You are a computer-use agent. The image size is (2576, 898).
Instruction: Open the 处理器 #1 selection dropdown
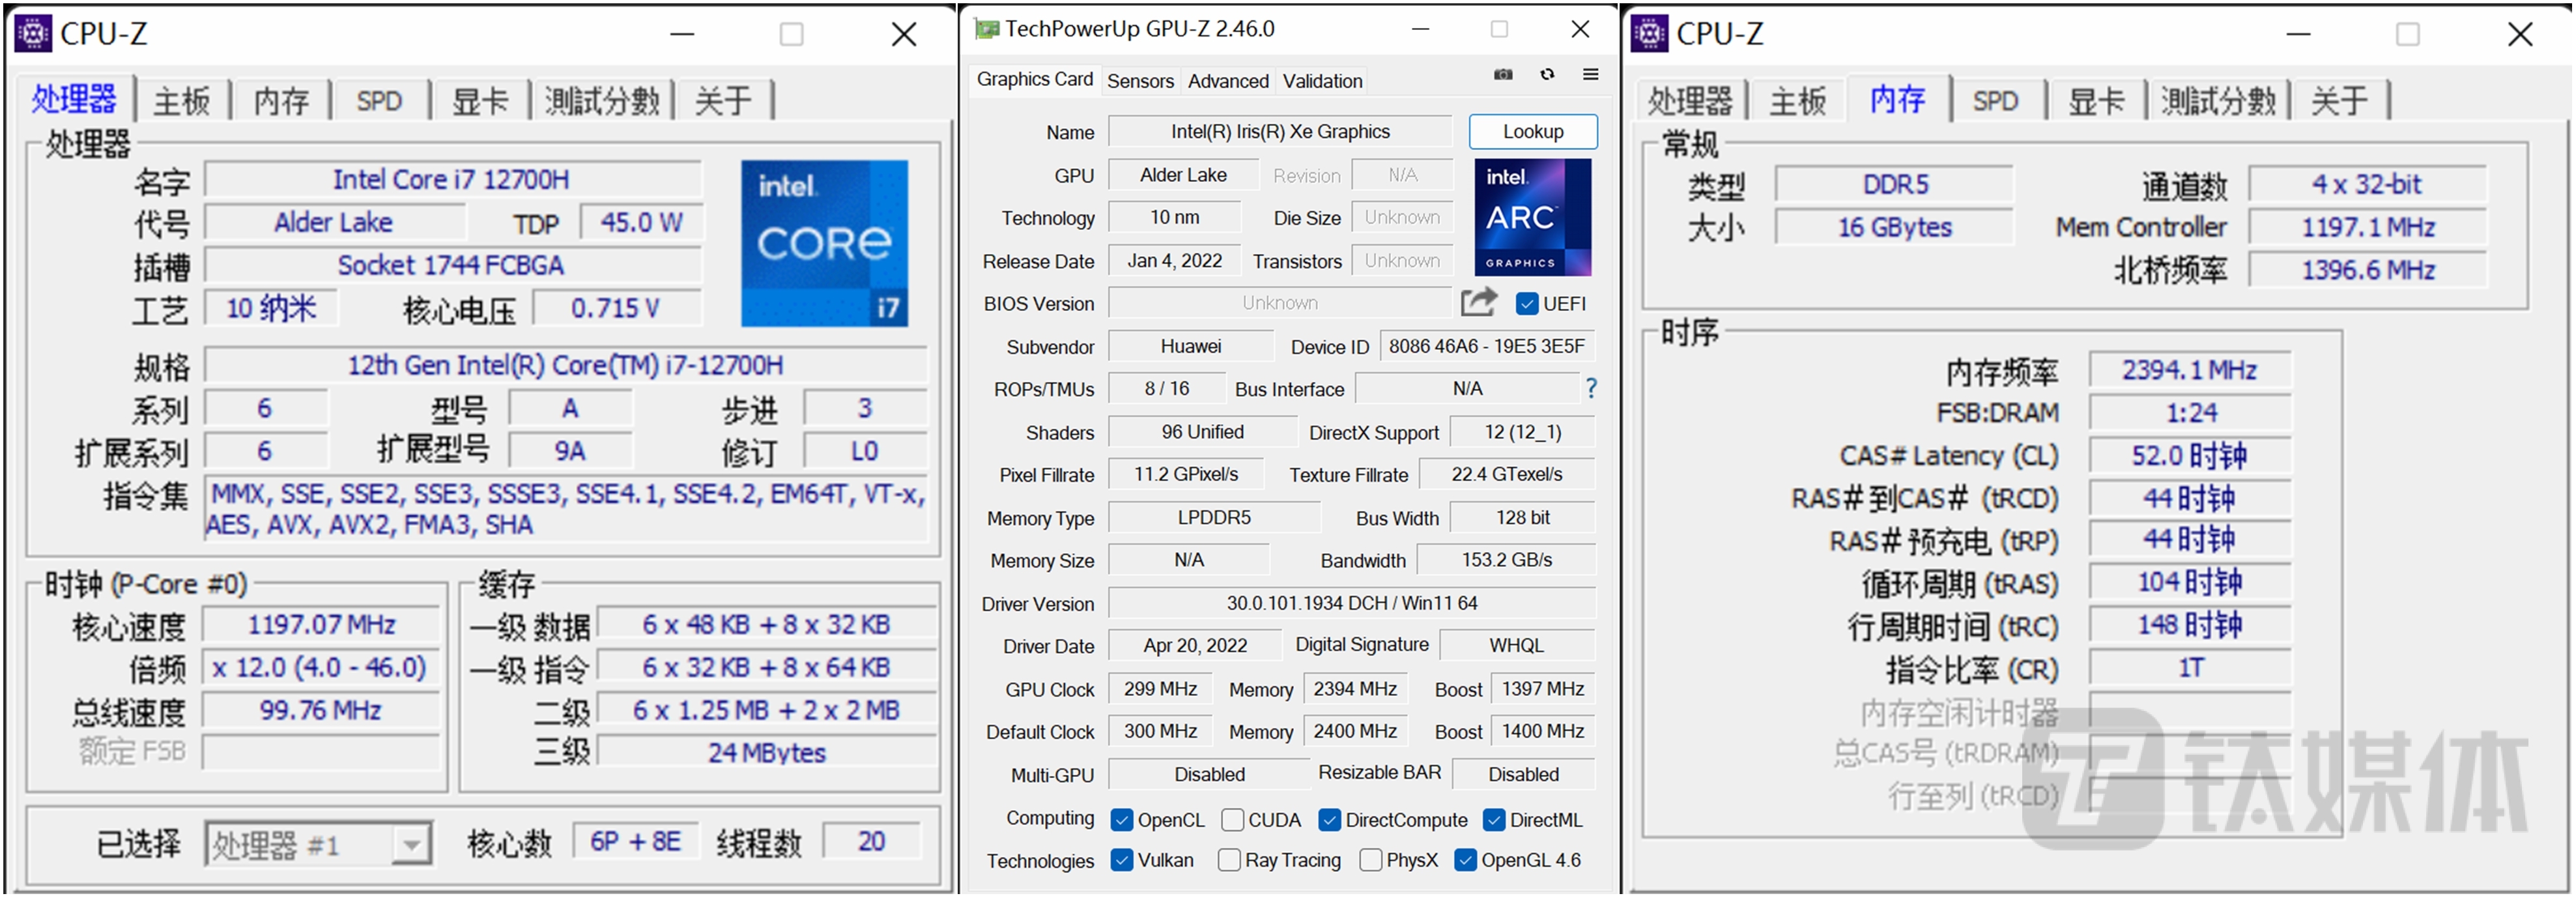(411, 846)
